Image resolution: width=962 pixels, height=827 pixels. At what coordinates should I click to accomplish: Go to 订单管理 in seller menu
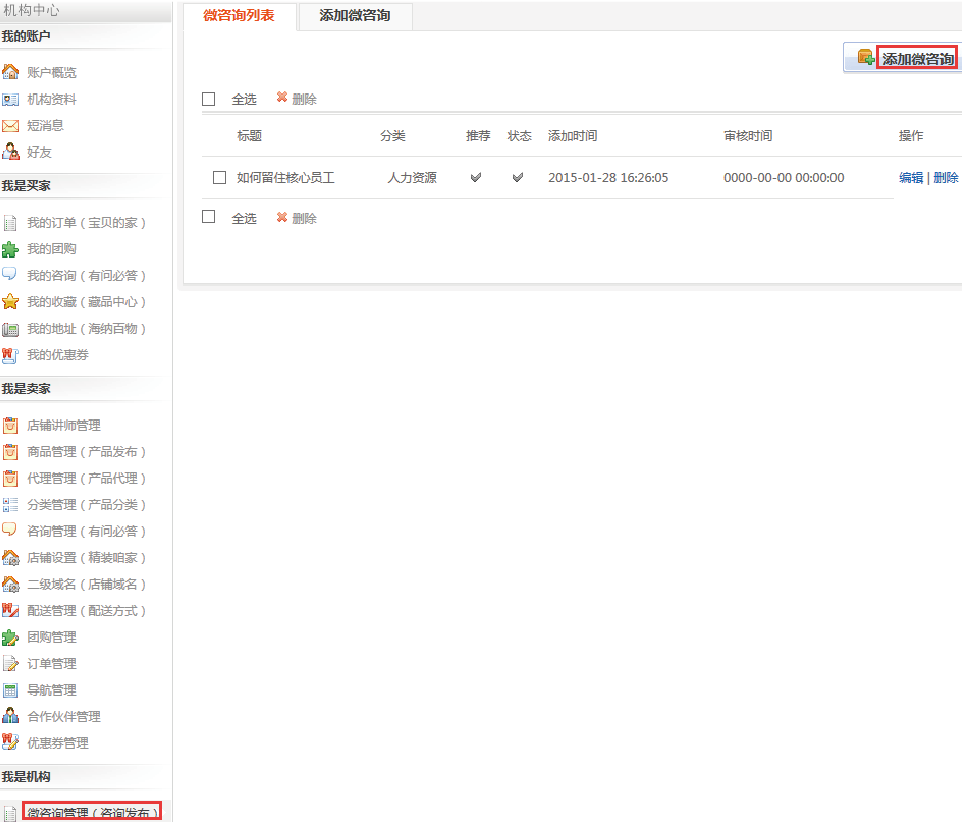click(51, 664)
